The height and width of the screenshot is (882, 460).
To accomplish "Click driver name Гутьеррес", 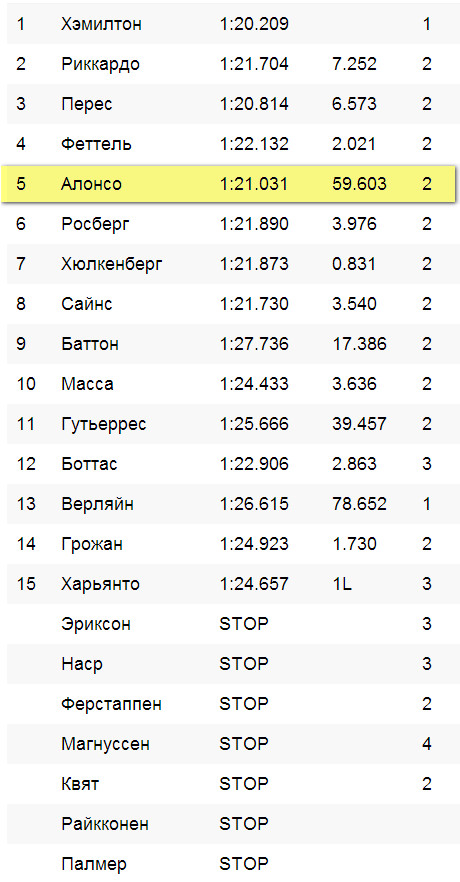I will 103,424.
